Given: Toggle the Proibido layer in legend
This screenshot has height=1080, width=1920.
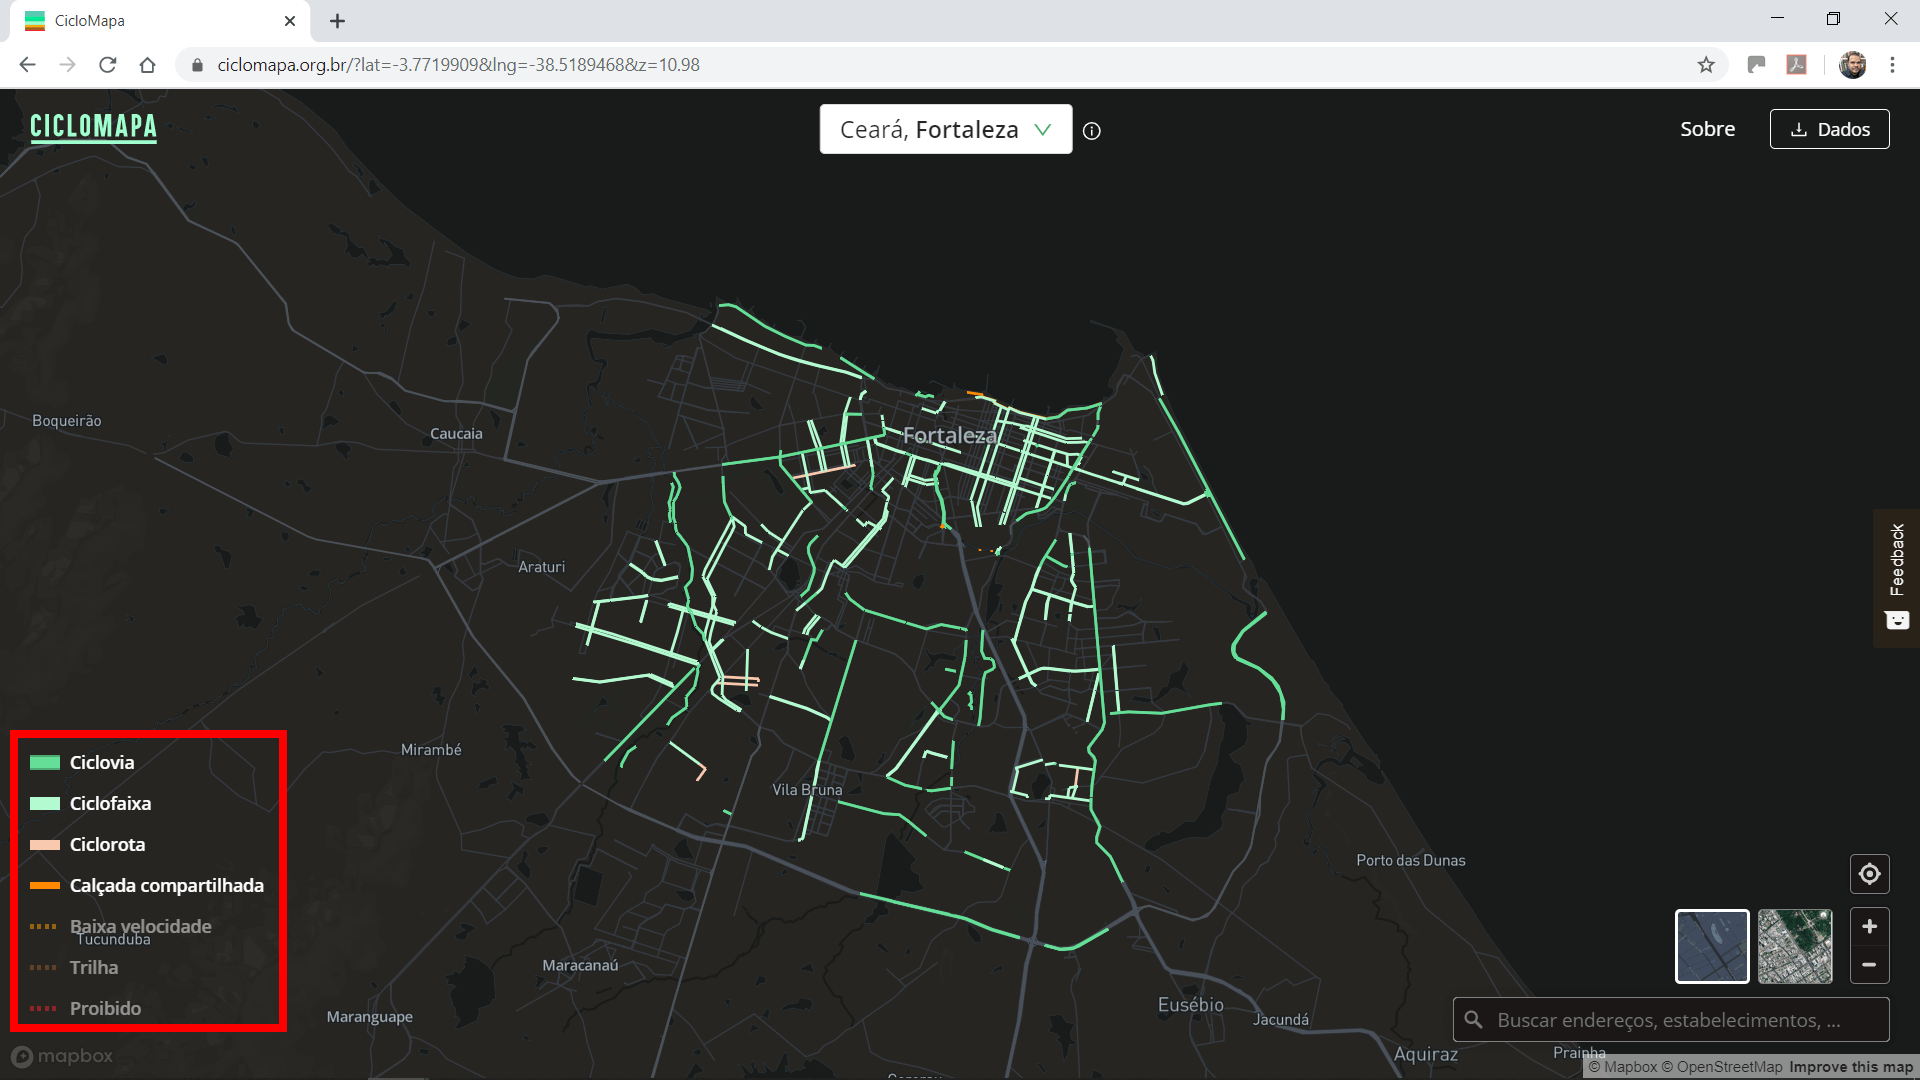Looking at the screenshot, I should pyautogui.click(x=105, y=1009).
